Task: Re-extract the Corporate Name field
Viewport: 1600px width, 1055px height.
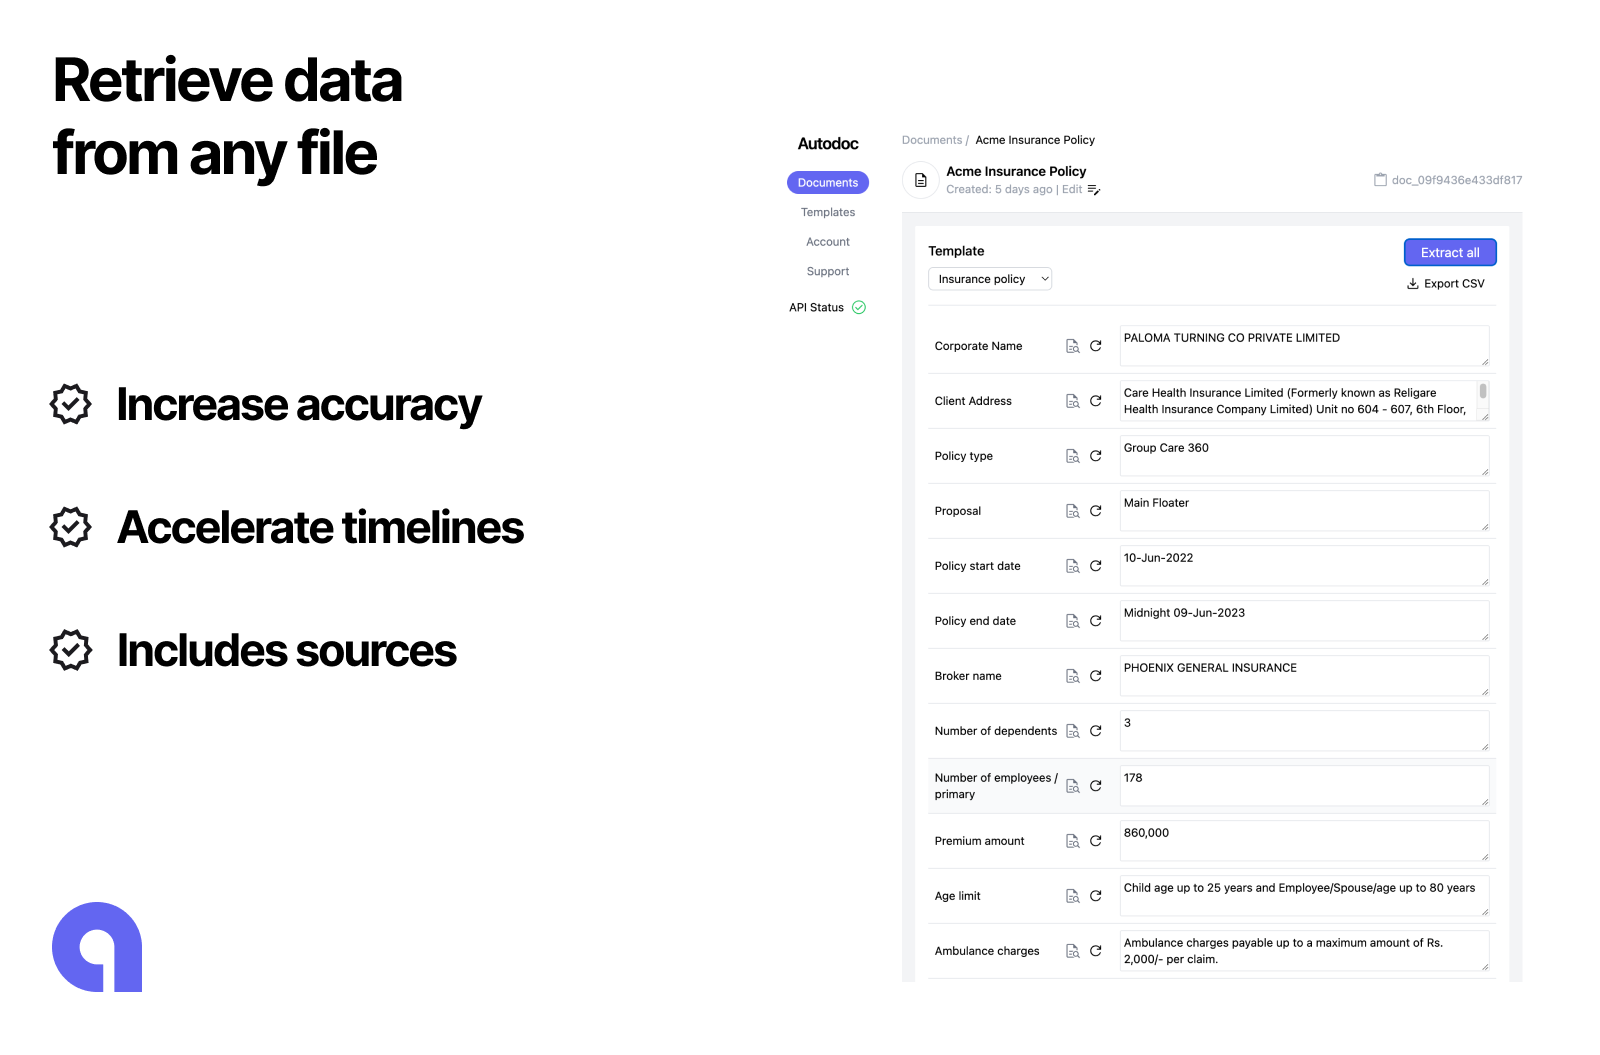Action: click(x=1096, y=346)
